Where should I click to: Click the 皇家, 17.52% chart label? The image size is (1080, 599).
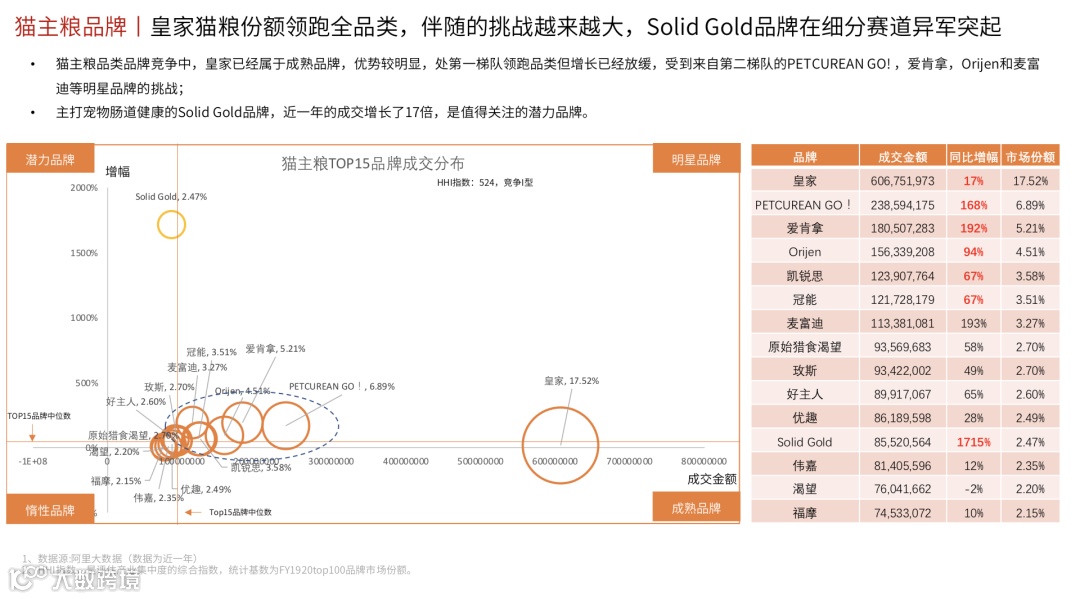click(572, 380)
